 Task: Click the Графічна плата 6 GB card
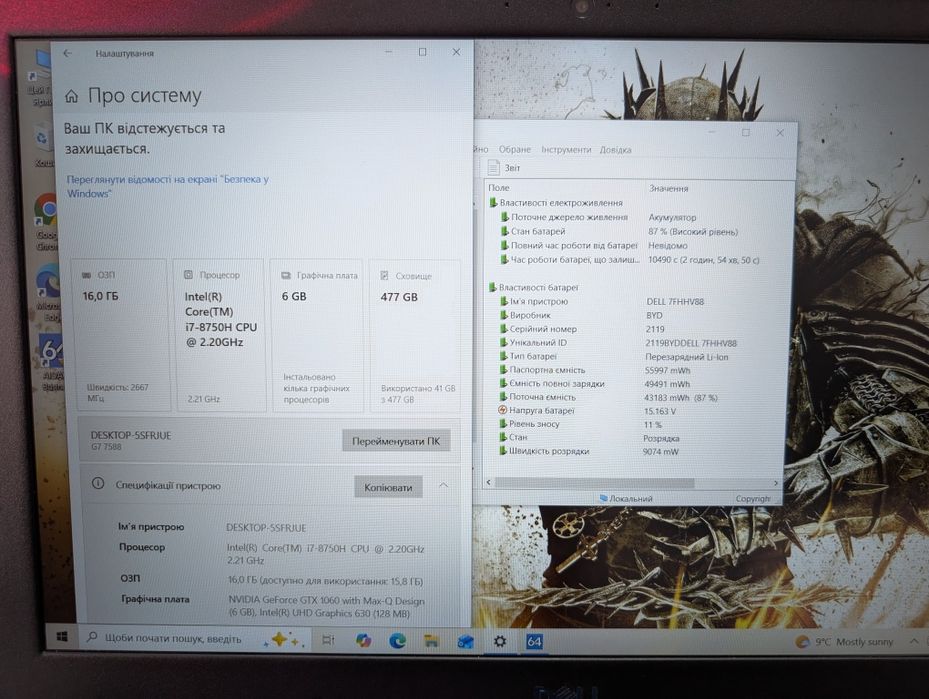coord(318,335)
